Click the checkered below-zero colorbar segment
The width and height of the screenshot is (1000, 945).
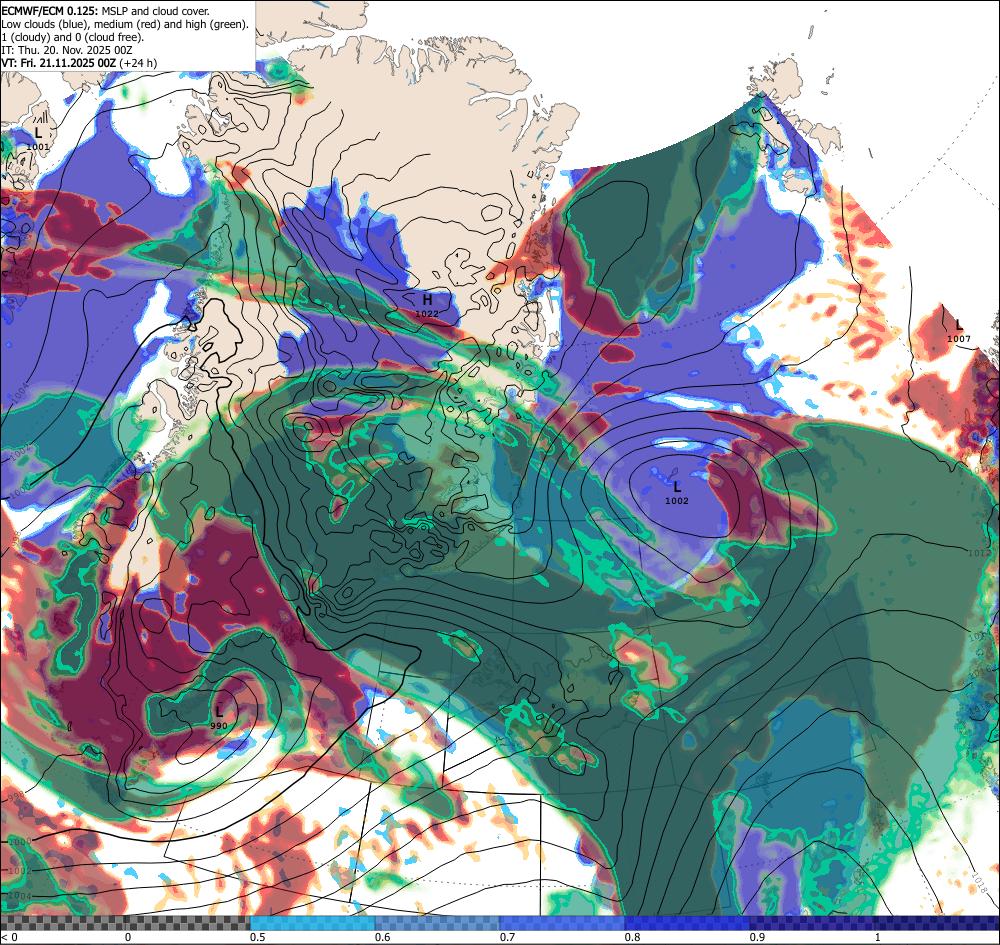pos(126,923)
